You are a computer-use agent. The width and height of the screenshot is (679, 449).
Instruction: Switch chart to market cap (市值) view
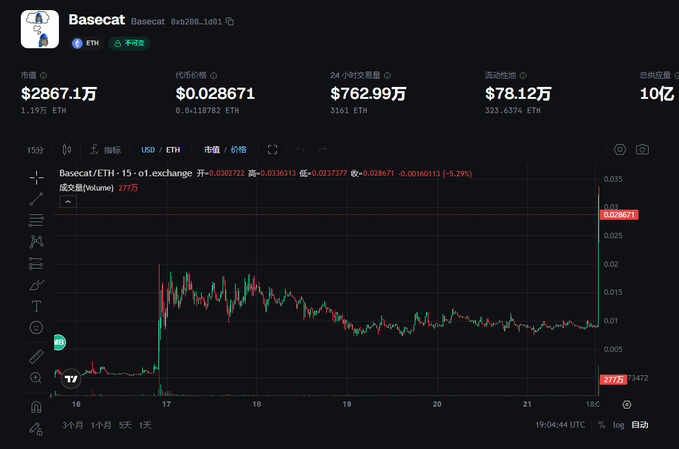pos(212,150)
